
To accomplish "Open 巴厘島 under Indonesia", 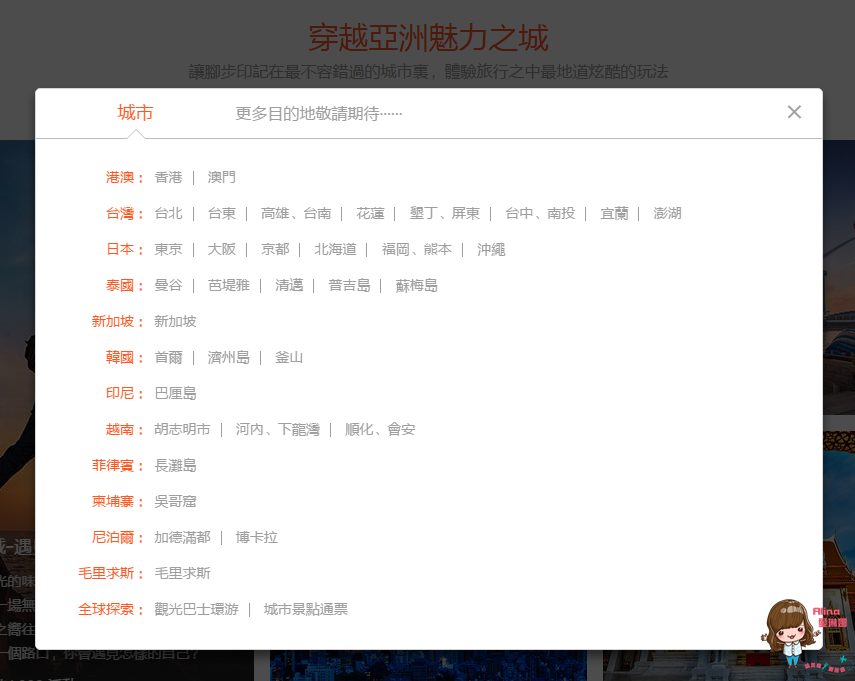I will pos(175,393).
